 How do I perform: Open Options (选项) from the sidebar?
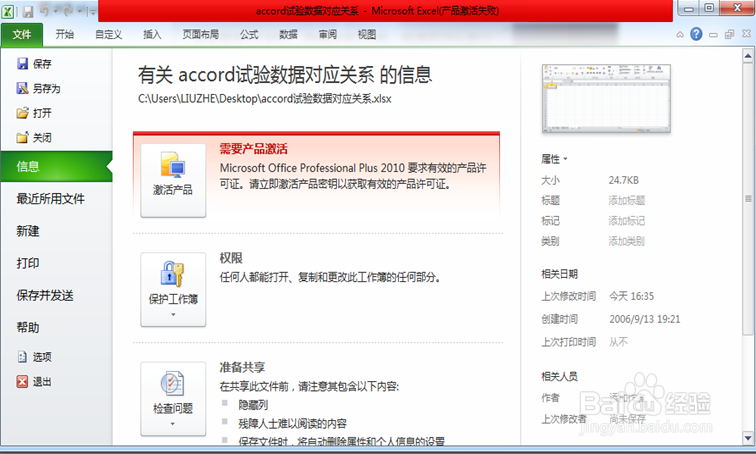(34, 357)
